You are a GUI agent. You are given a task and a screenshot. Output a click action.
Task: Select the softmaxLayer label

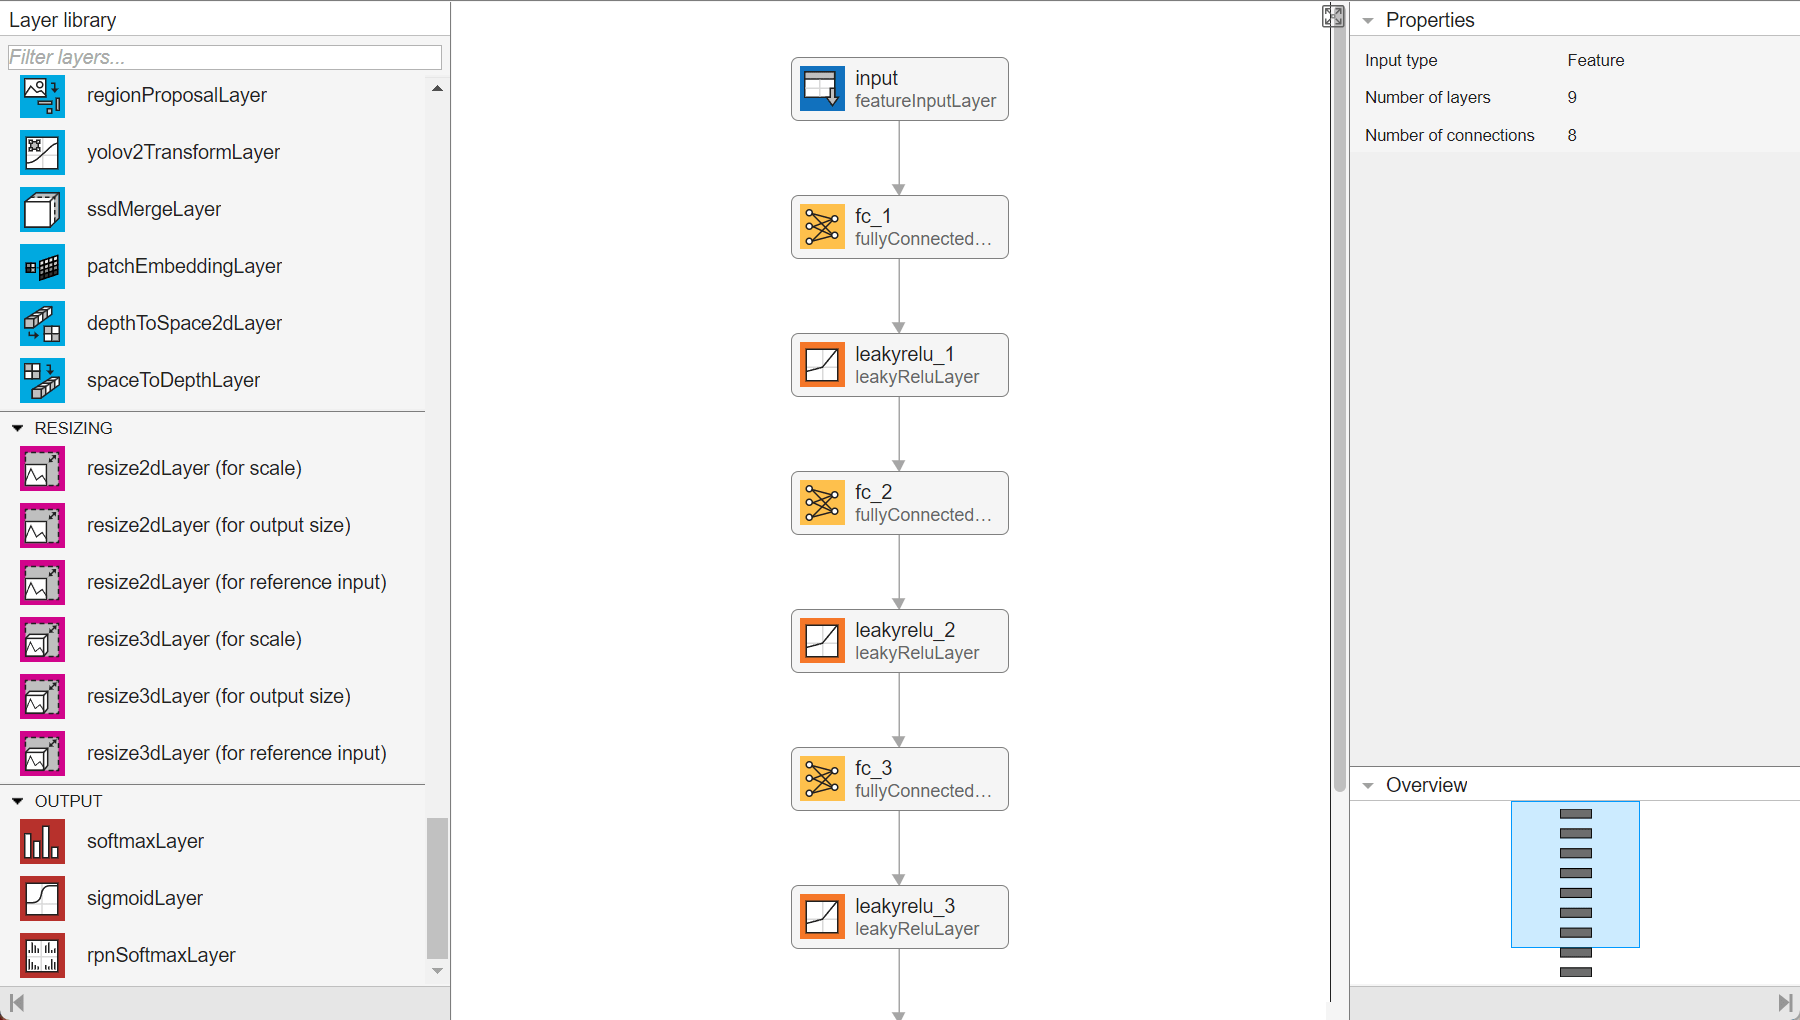pos(145,841)
